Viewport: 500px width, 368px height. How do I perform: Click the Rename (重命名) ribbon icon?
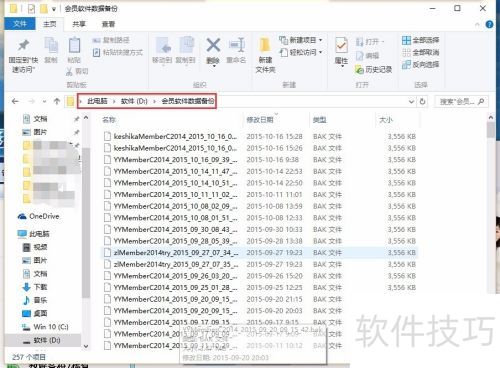[237, 45]
